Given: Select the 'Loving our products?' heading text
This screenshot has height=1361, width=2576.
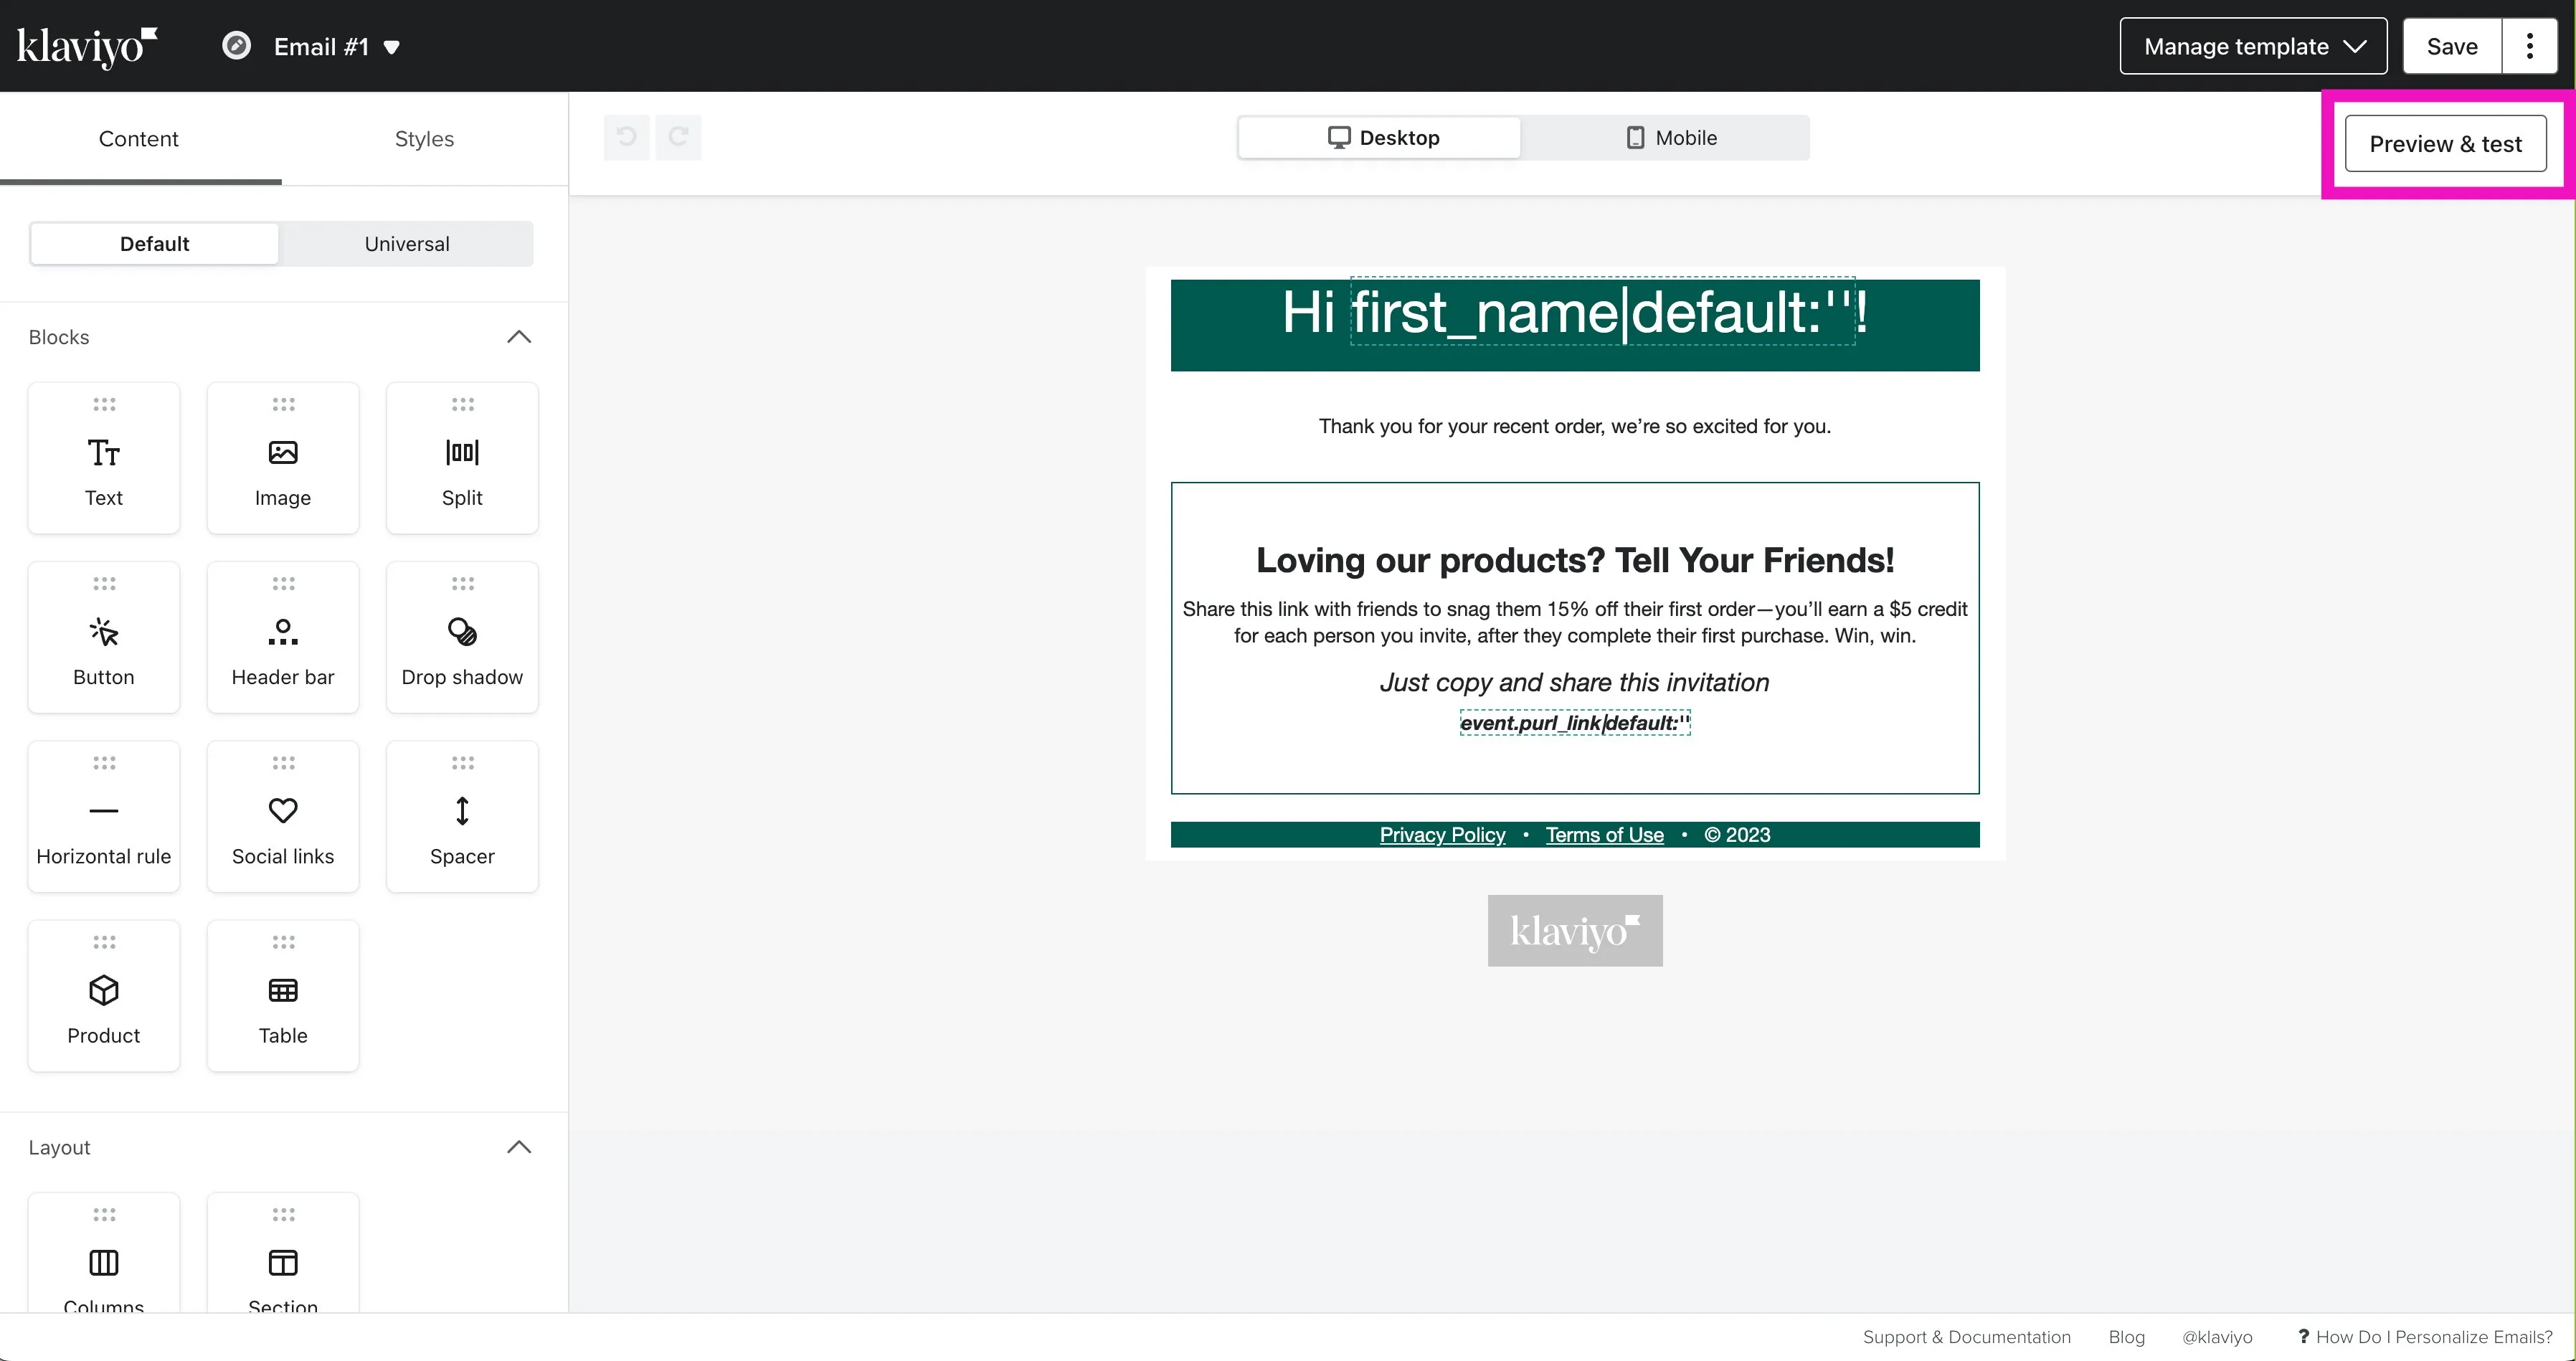Looking at the screenshot, I should 1575,560.
